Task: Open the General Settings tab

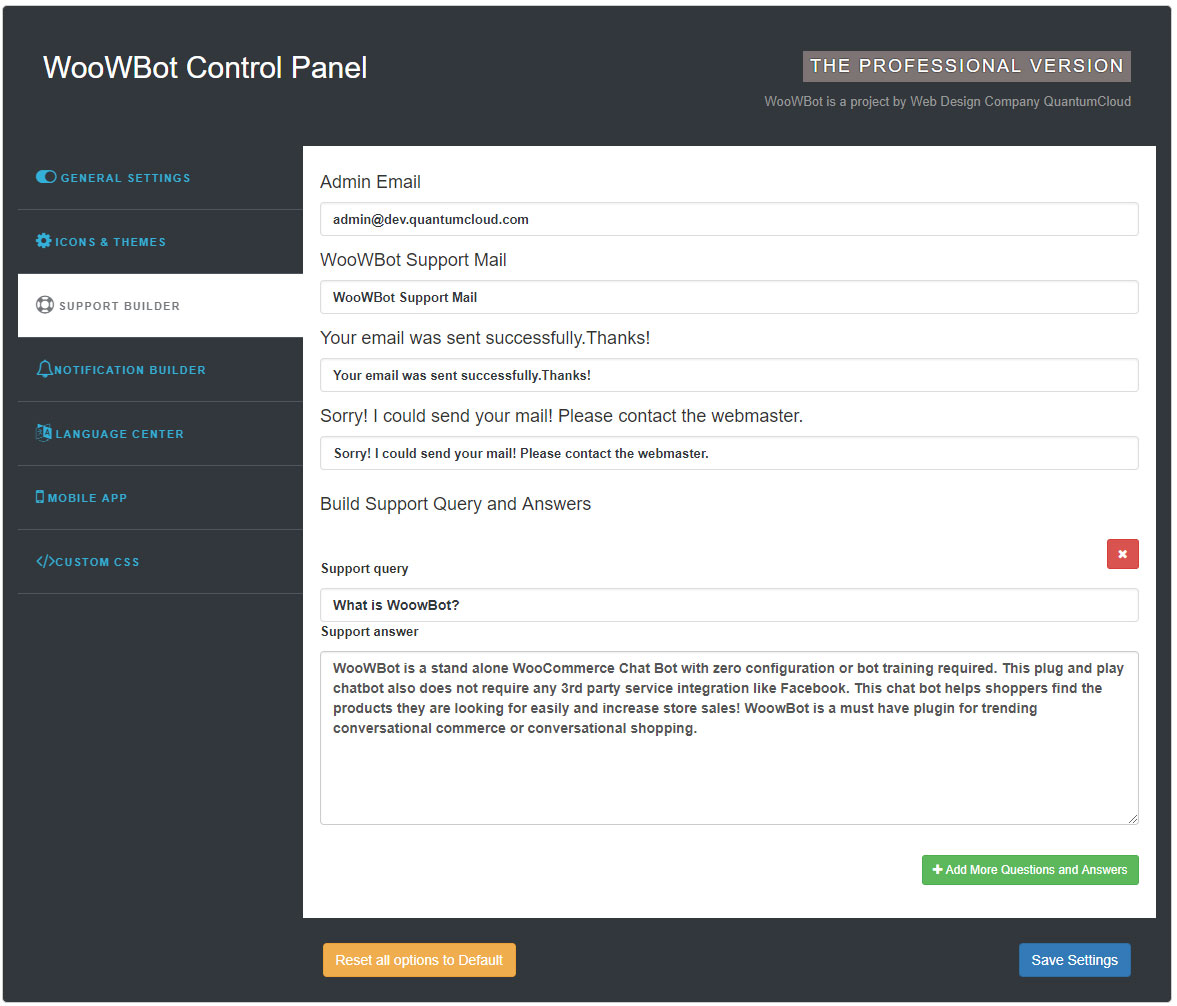Action: pos(160,178)
